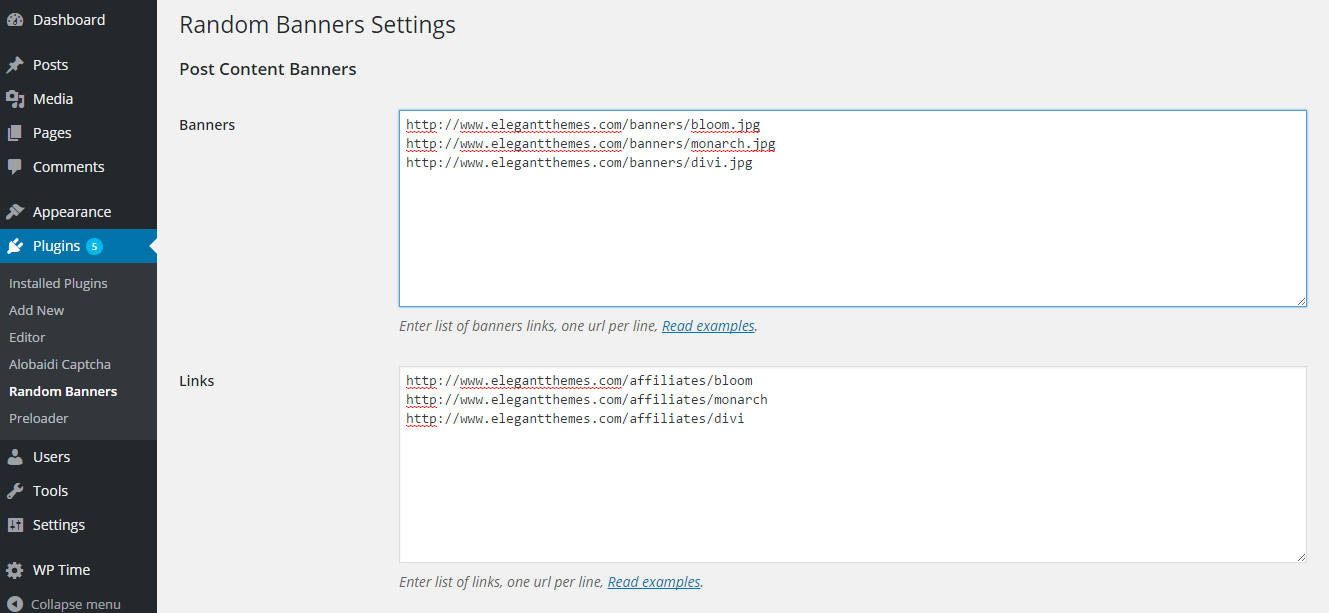Click the Post Content Banners subheading
Viewport: 1329px width, 613px height.
[x=268, y=69]
